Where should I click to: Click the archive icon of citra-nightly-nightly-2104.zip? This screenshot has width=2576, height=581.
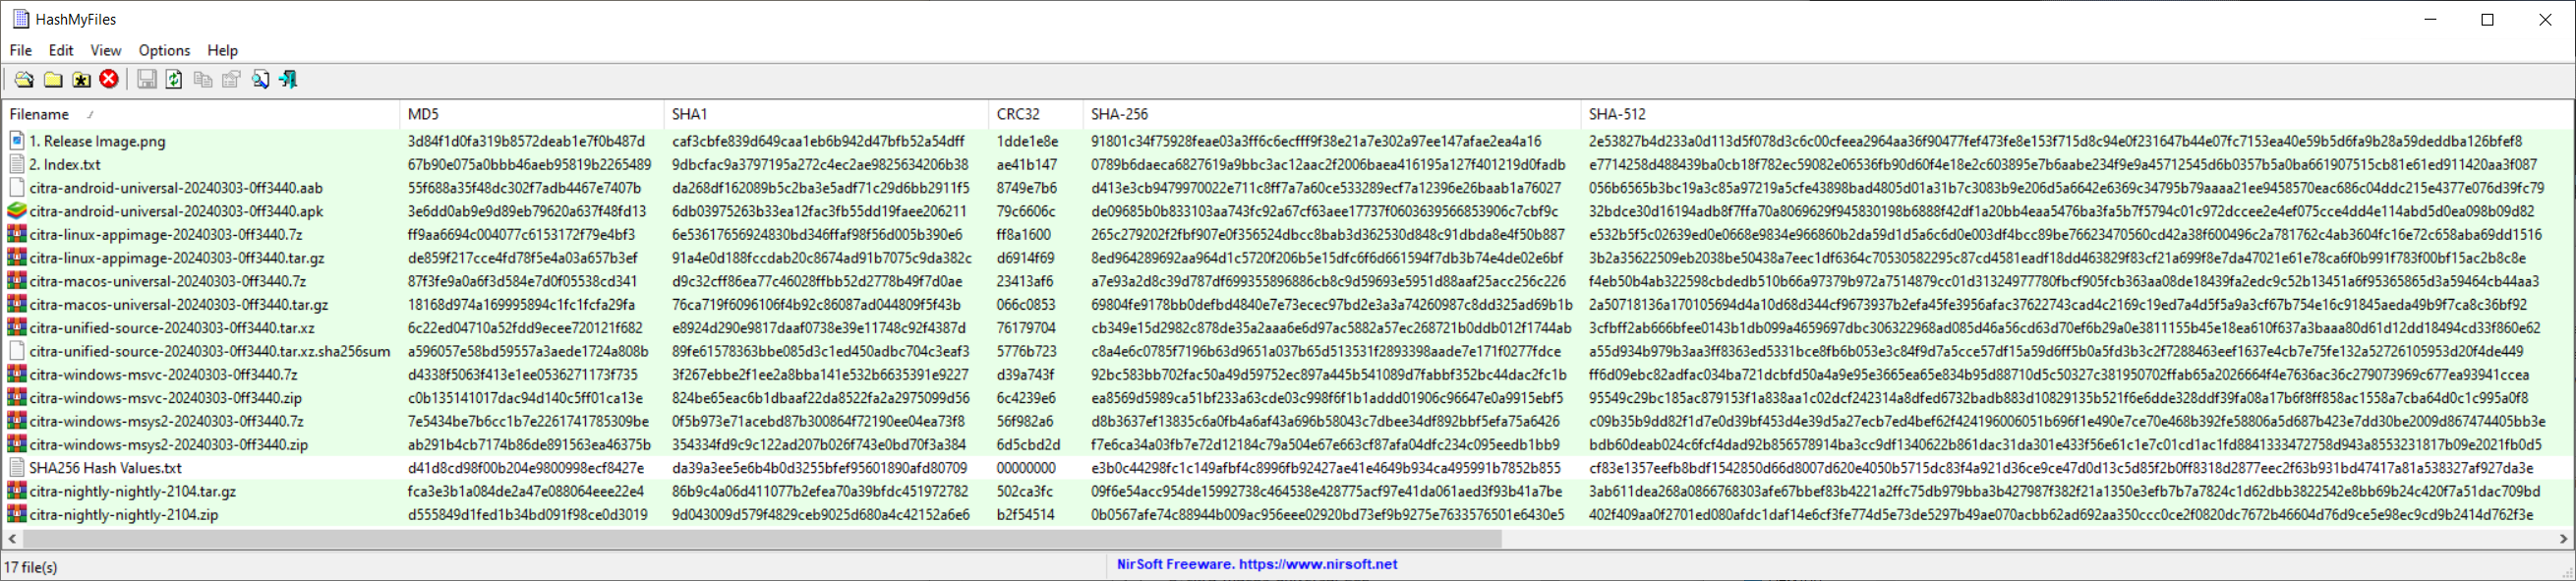pyautogui.click(x=17, y=514)
